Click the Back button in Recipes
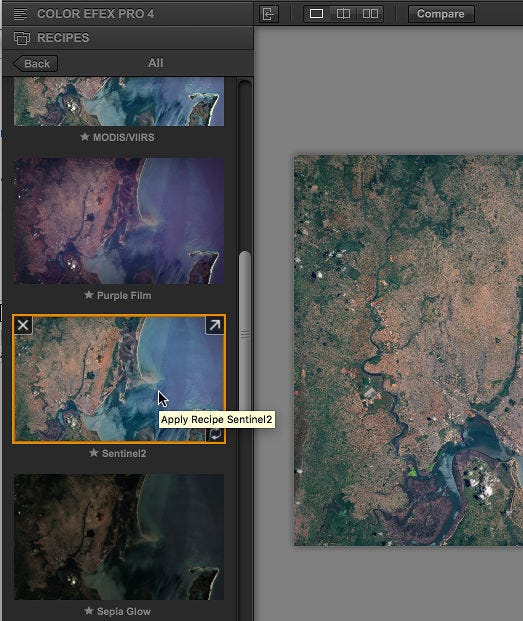The image size is (523, 621). pos(36,63)
